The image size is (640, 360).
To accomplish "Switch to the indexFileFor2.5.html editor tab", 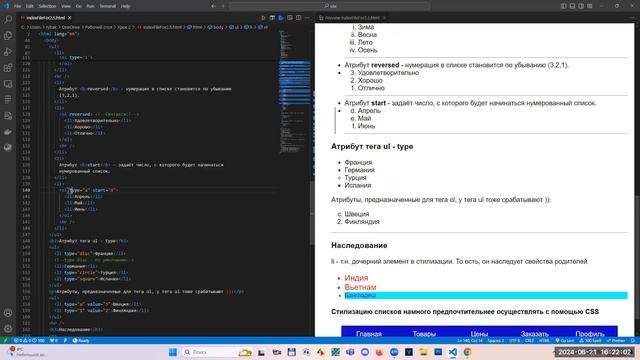I will (x=45, y=18).
